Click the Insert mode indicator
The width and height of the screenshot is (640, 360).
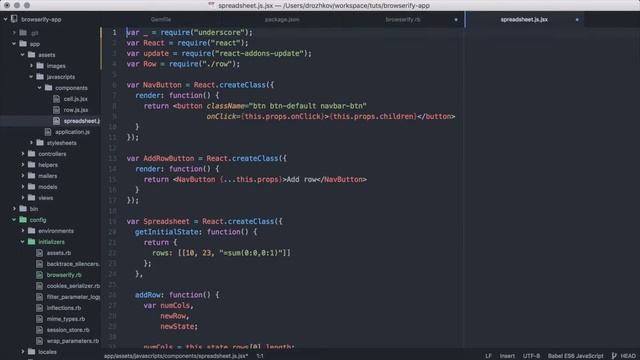(507, 356)
